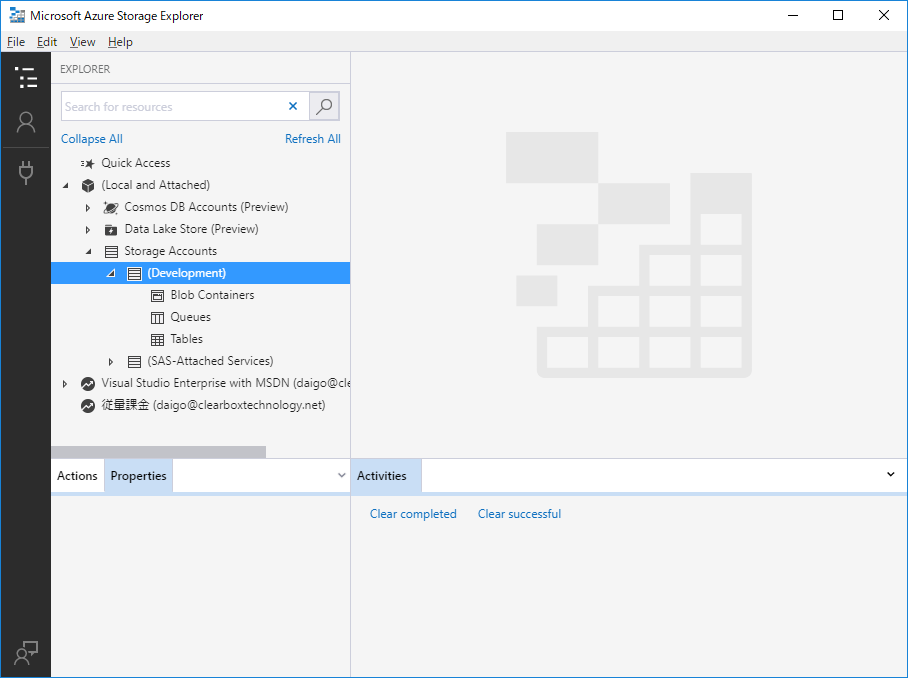This screenshot has width=908, height=678.
Task: Select the Activities tab
Action: (386, 475)
